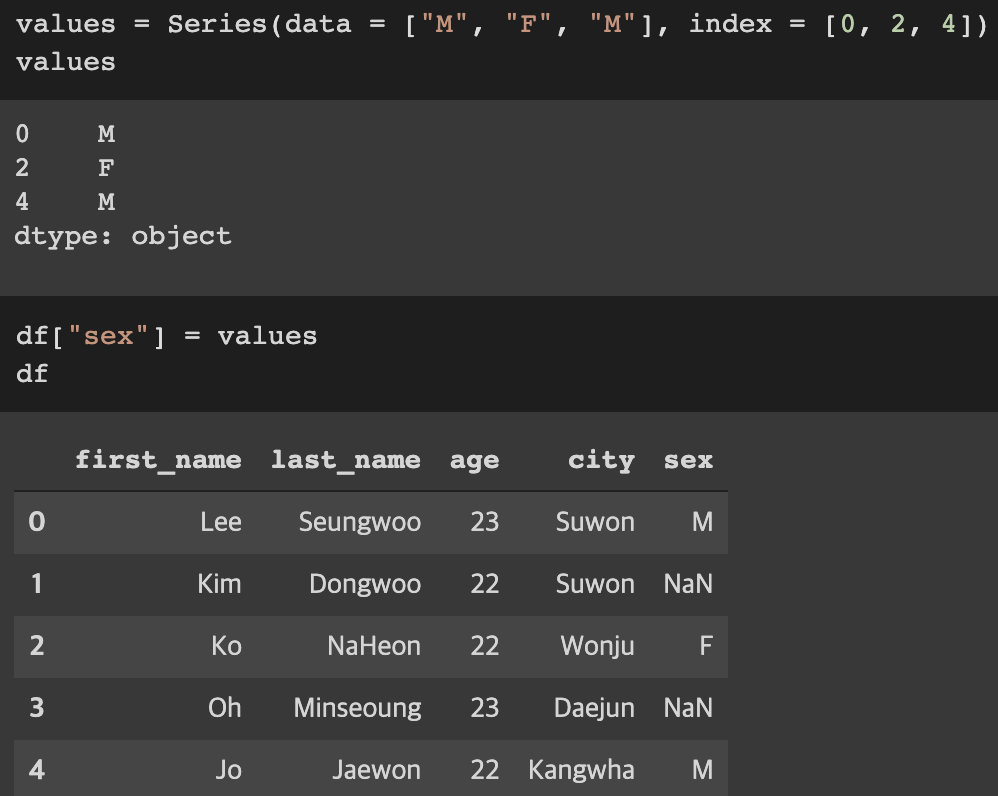Click the sex value 'F' in Ko row
Viewport: 998px width, 796px height.
coord(706,646)
